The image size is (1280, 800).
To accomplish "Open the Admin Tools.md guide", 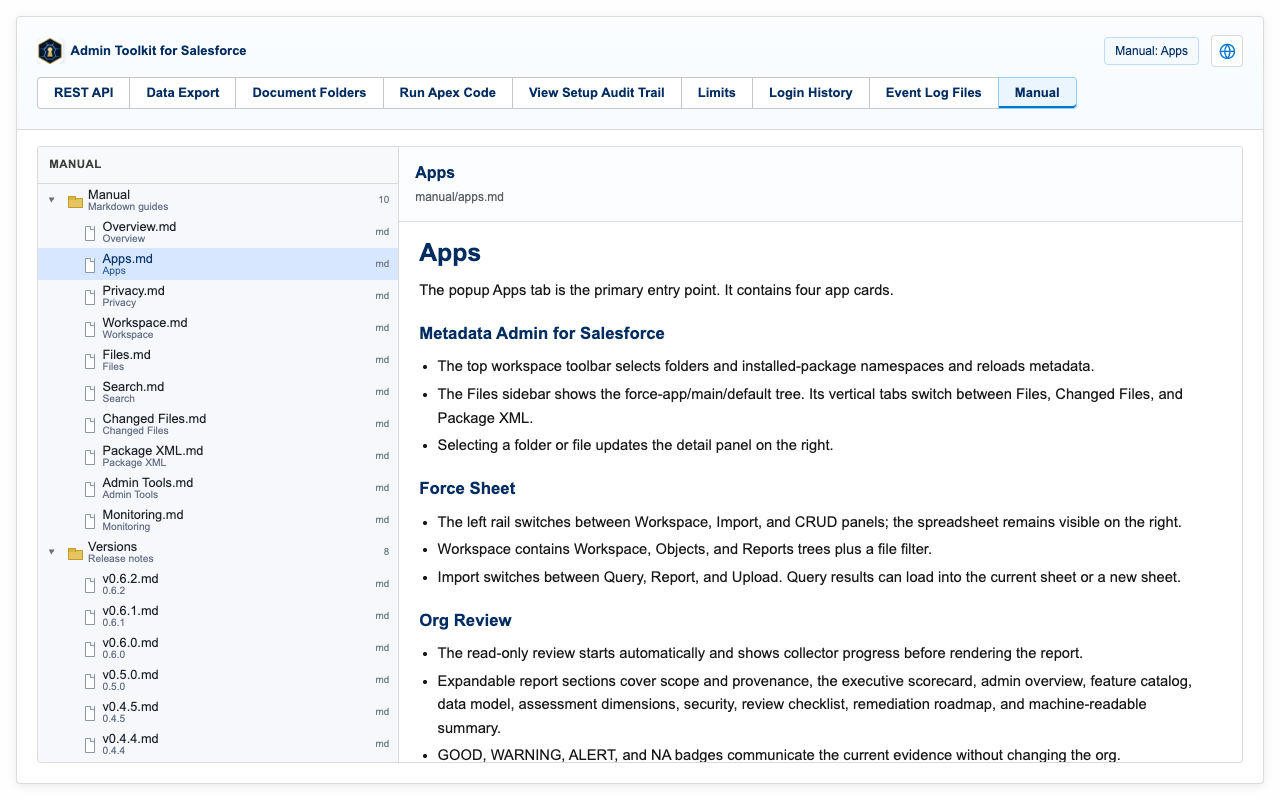I will [218, 488].
